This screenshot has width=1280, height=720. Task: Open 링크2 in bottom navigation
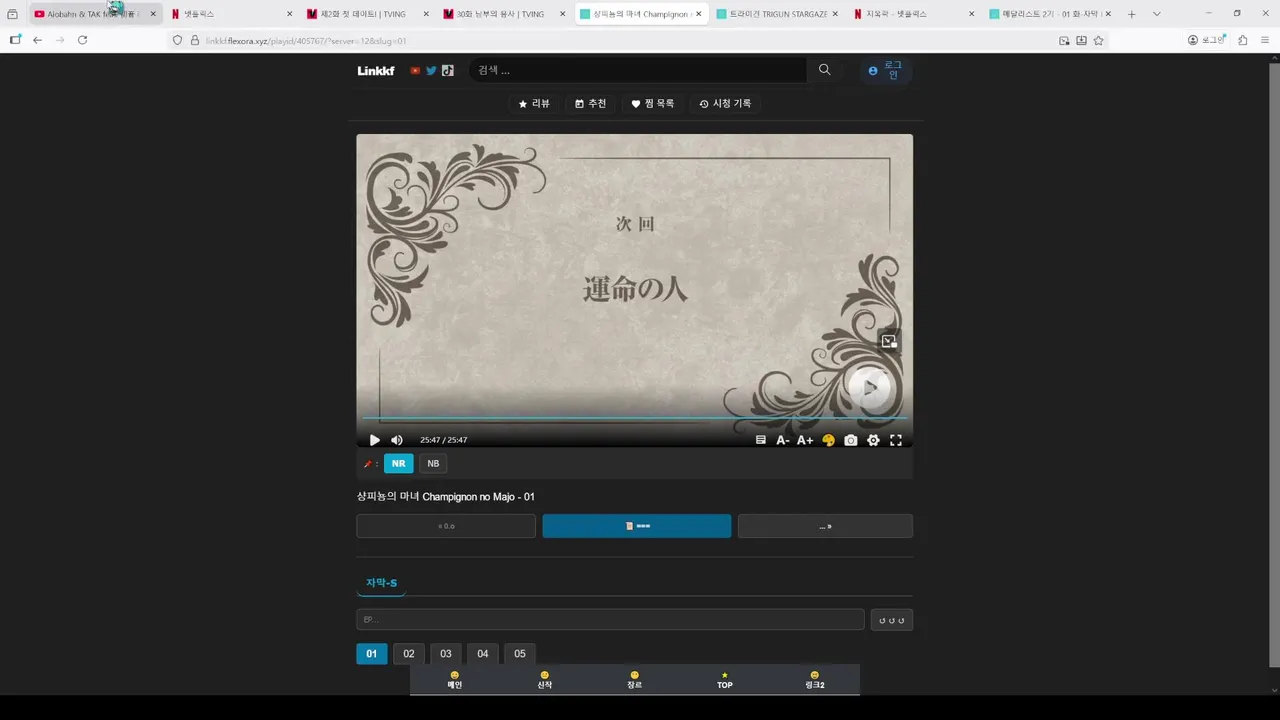[815, 680]
